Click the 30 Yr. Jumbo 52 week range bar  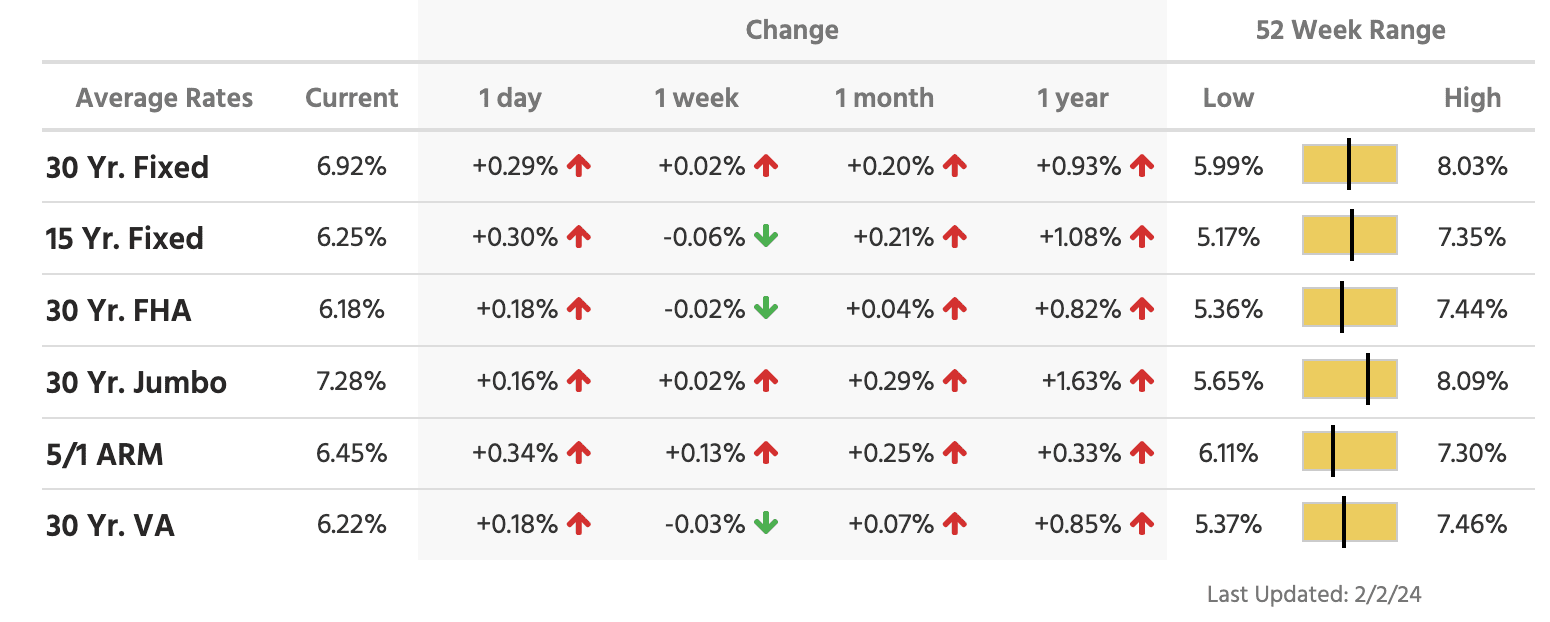pos(1349,381)
